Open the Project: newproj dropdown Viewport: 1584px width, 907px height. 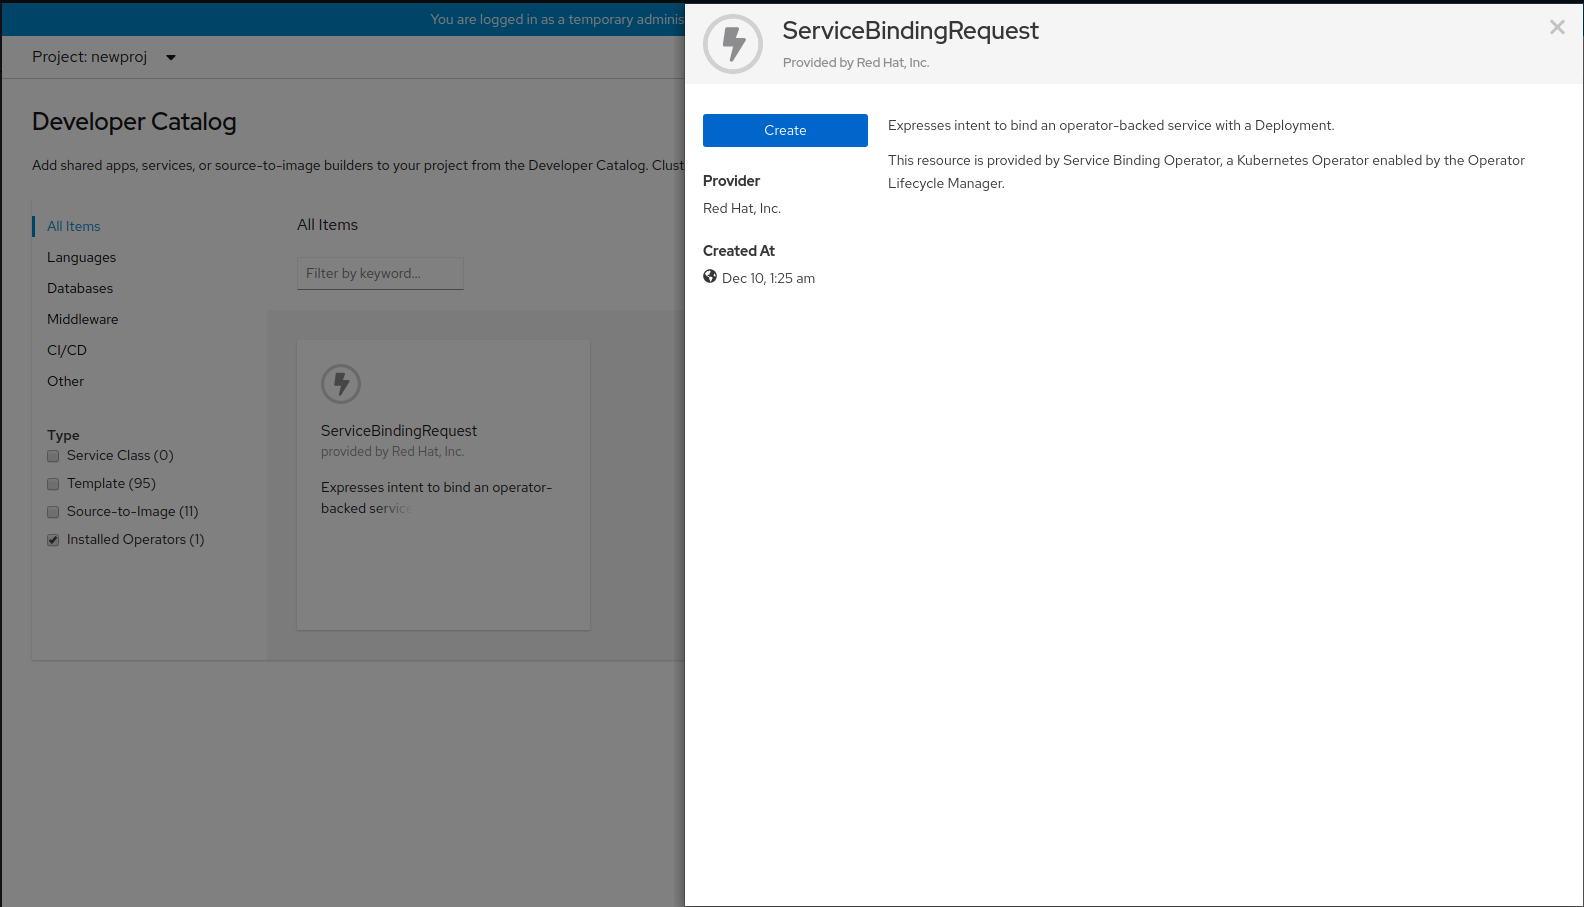pyautogui.click(x=104, y=57)
